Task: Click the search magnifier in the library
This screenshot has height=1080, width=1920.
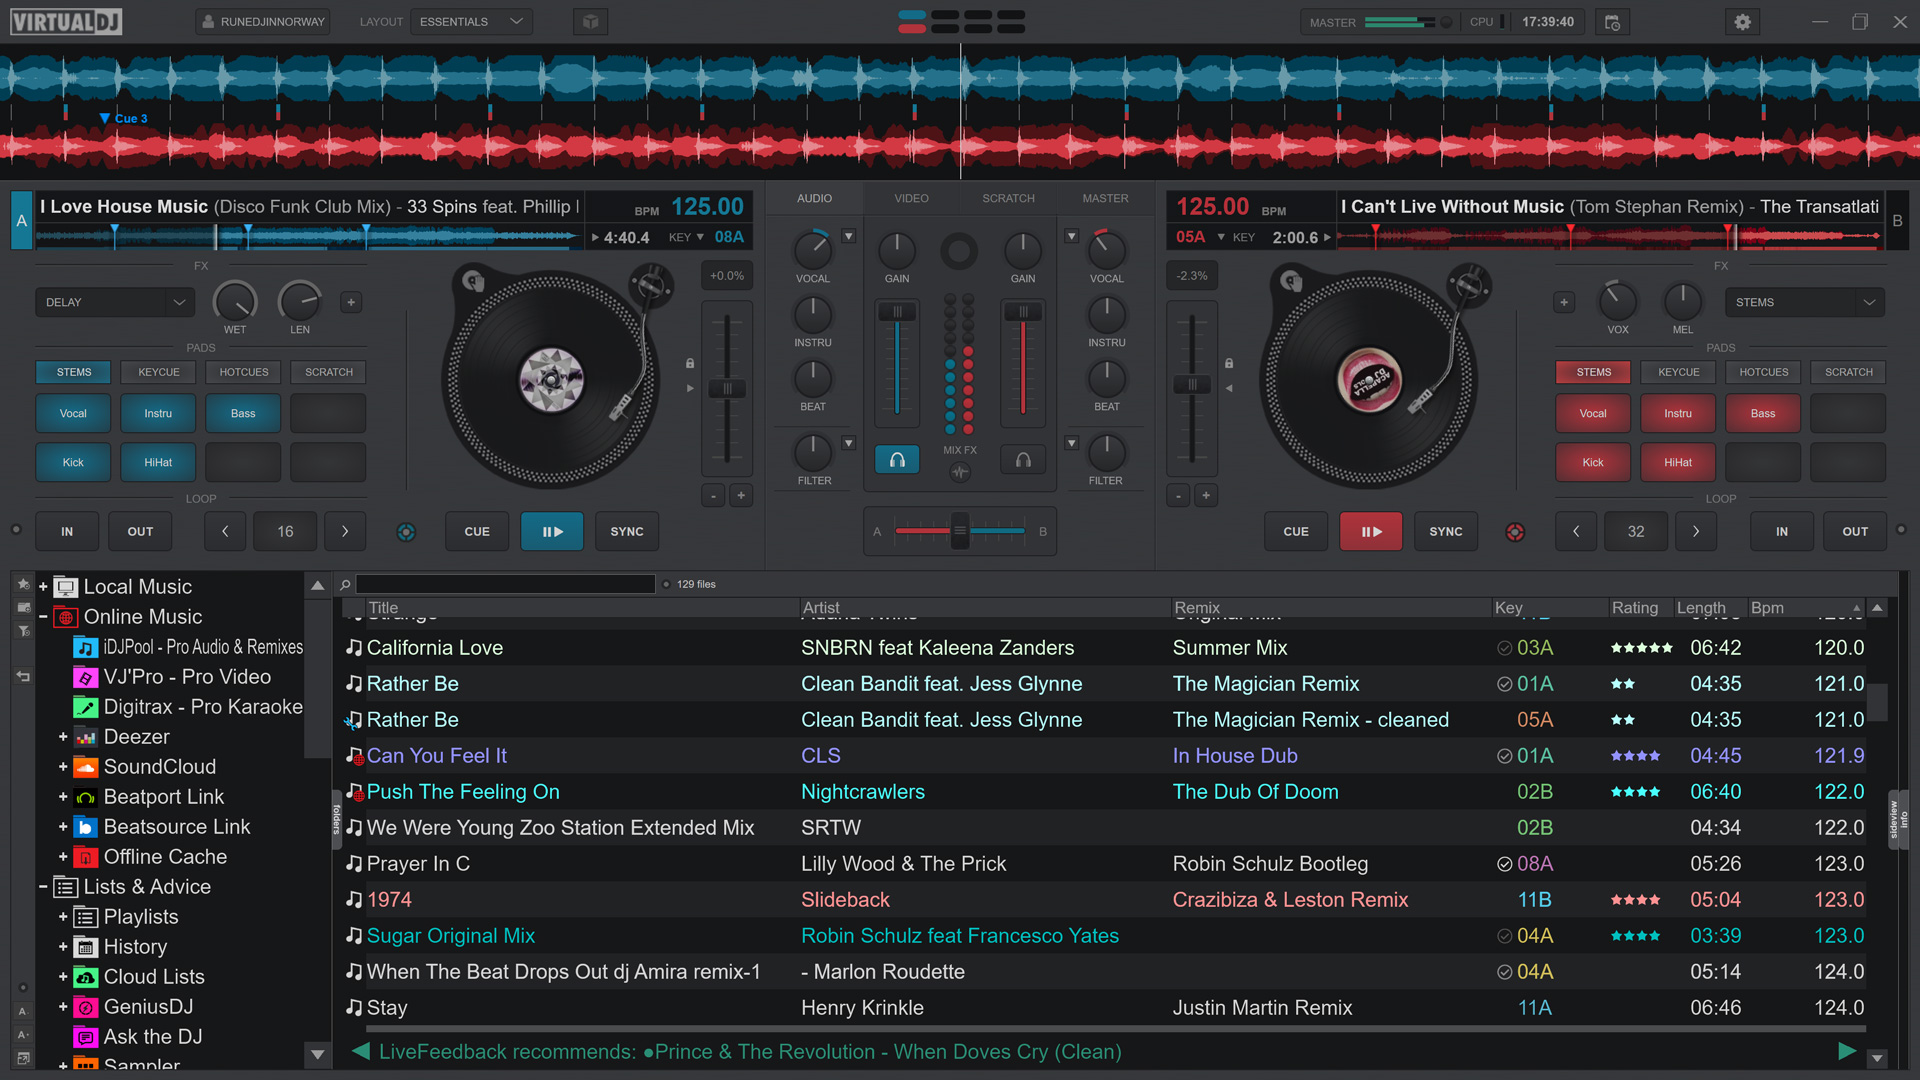Action: pos(344,584)
